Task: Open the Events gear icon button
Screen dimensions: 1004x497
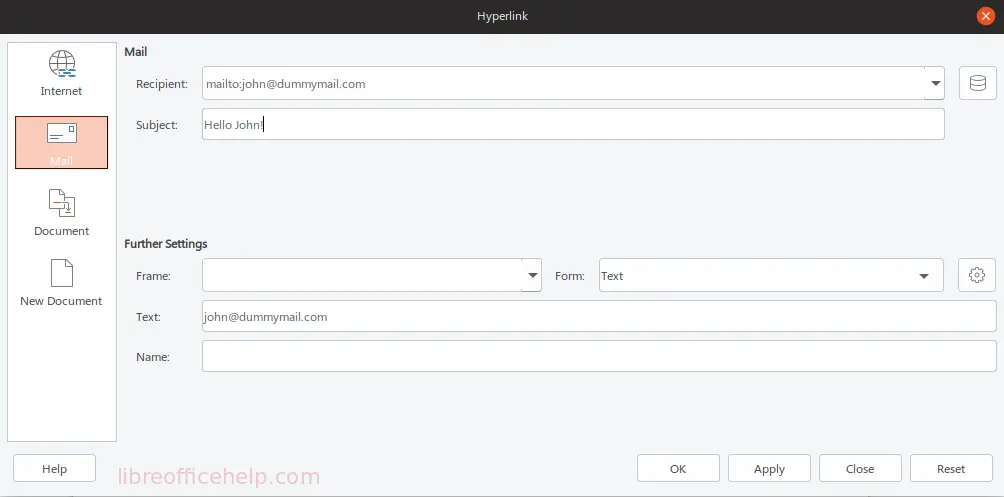Action: pos(977,275)
